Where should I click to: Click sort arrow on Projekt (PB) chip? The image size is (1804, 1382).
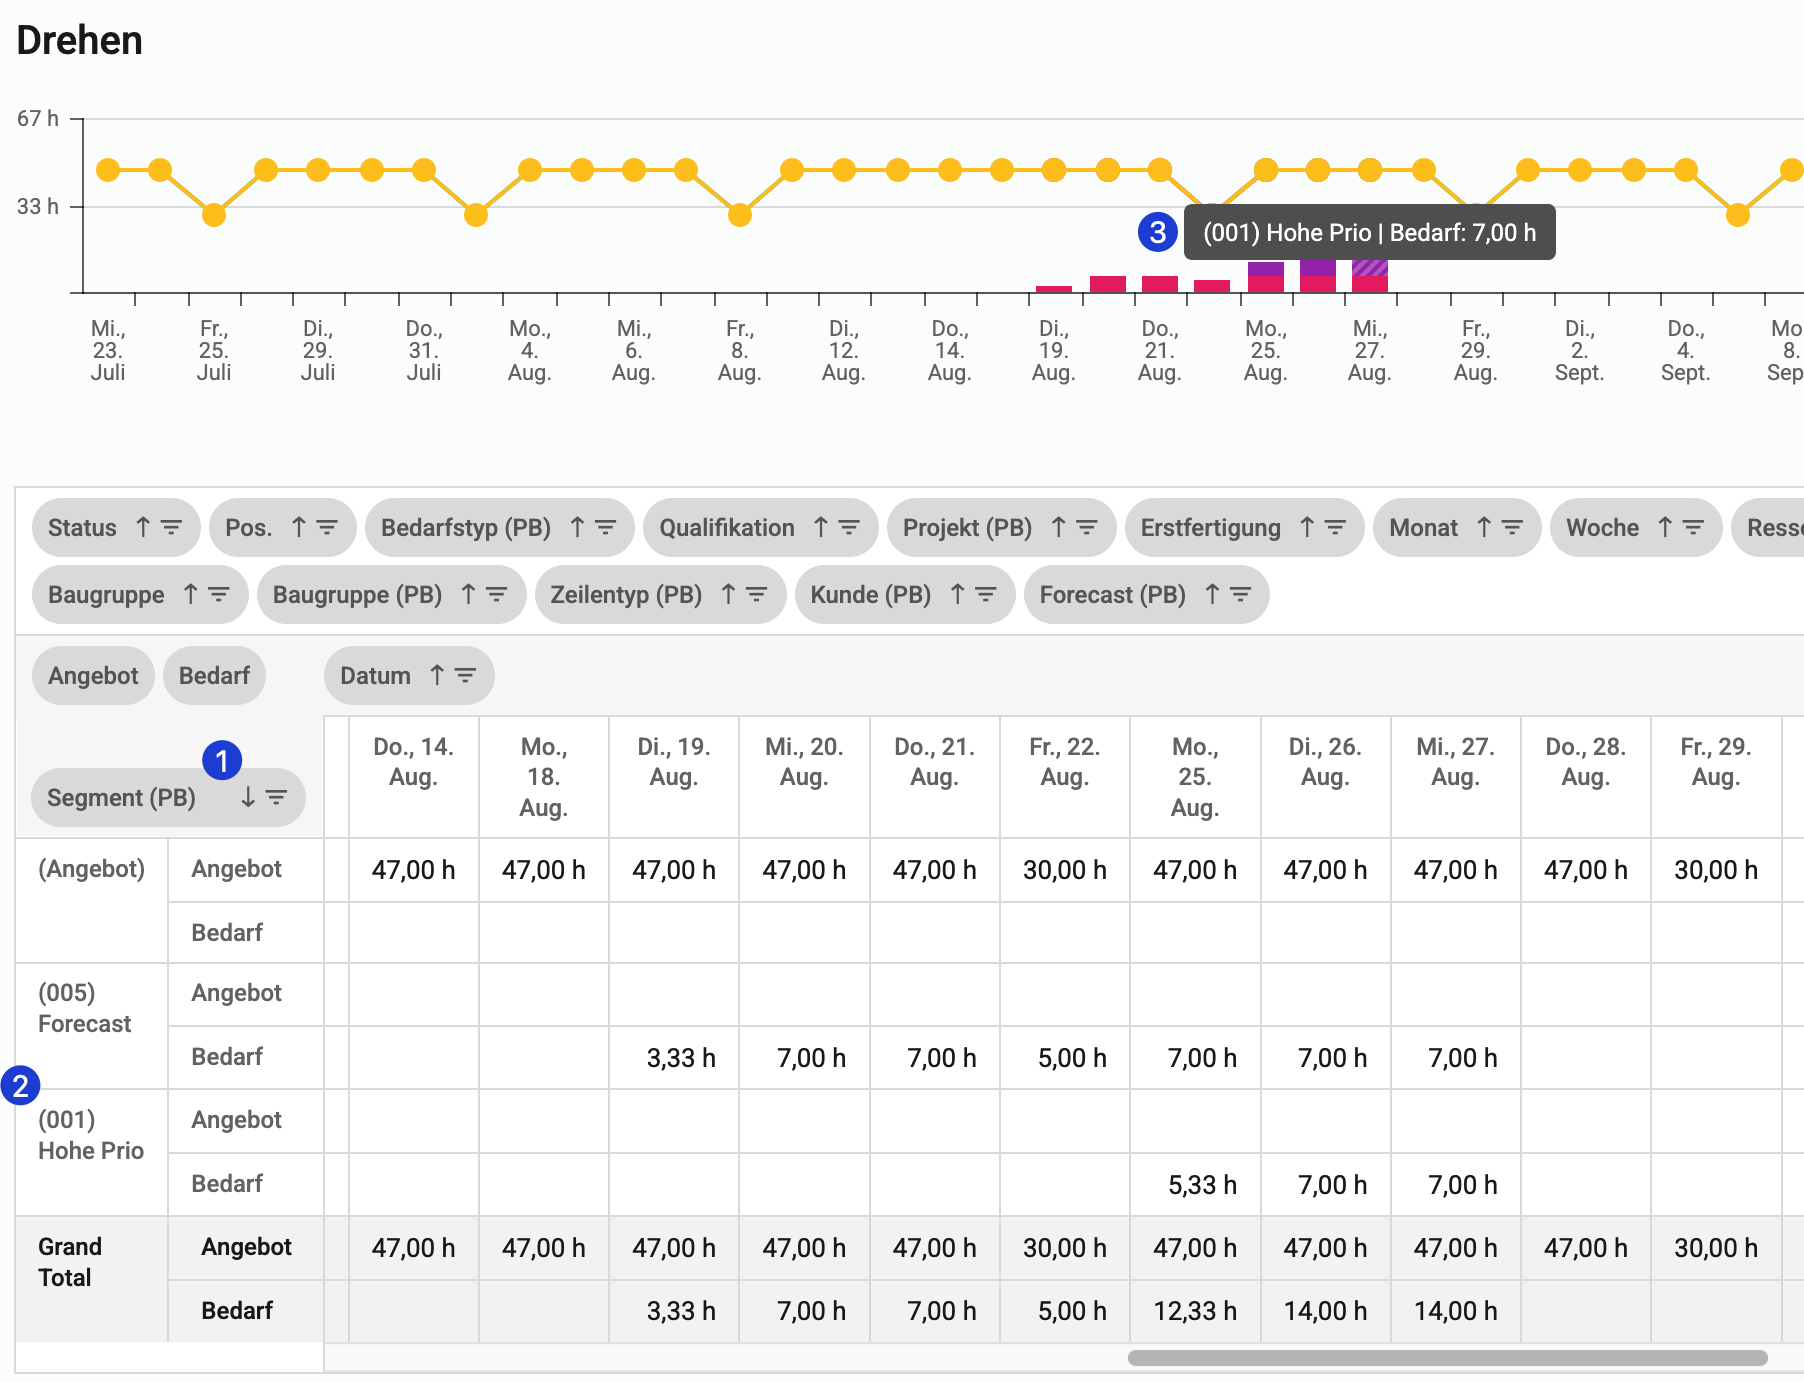point(1058,527)
